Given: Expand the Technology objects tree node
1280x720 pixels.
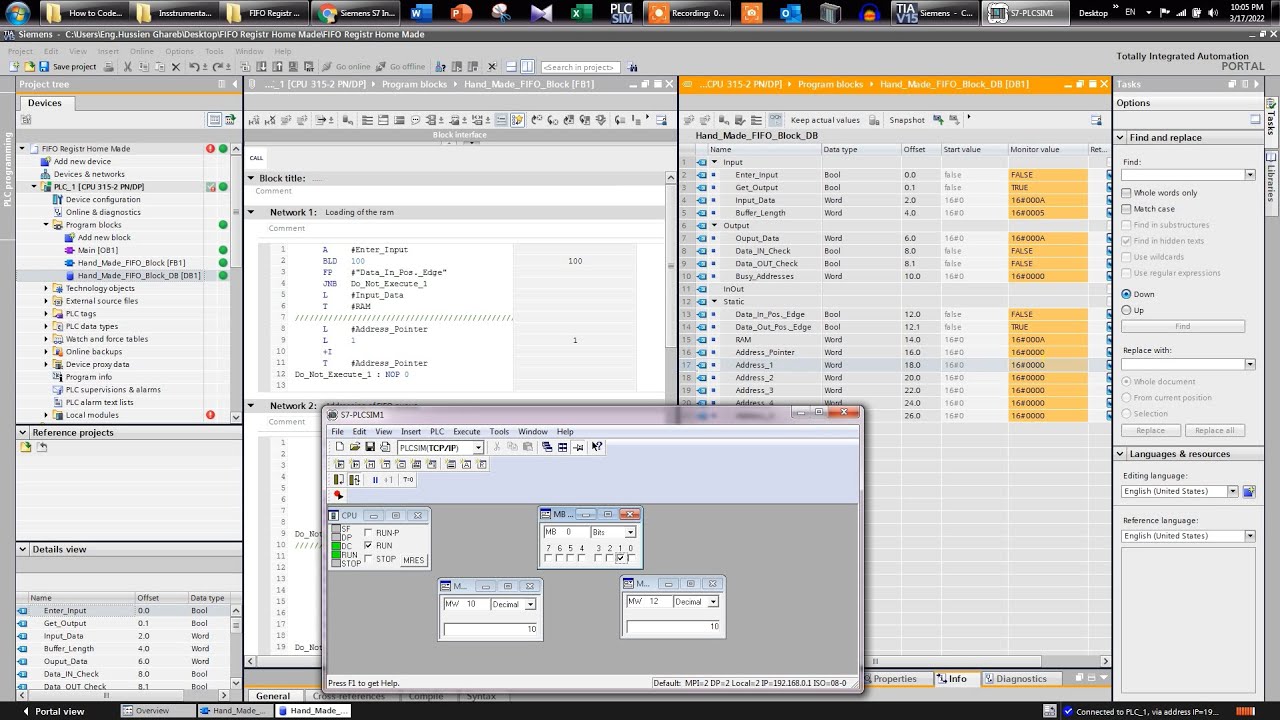Looking at the screenshot, I should coord(46,288).
